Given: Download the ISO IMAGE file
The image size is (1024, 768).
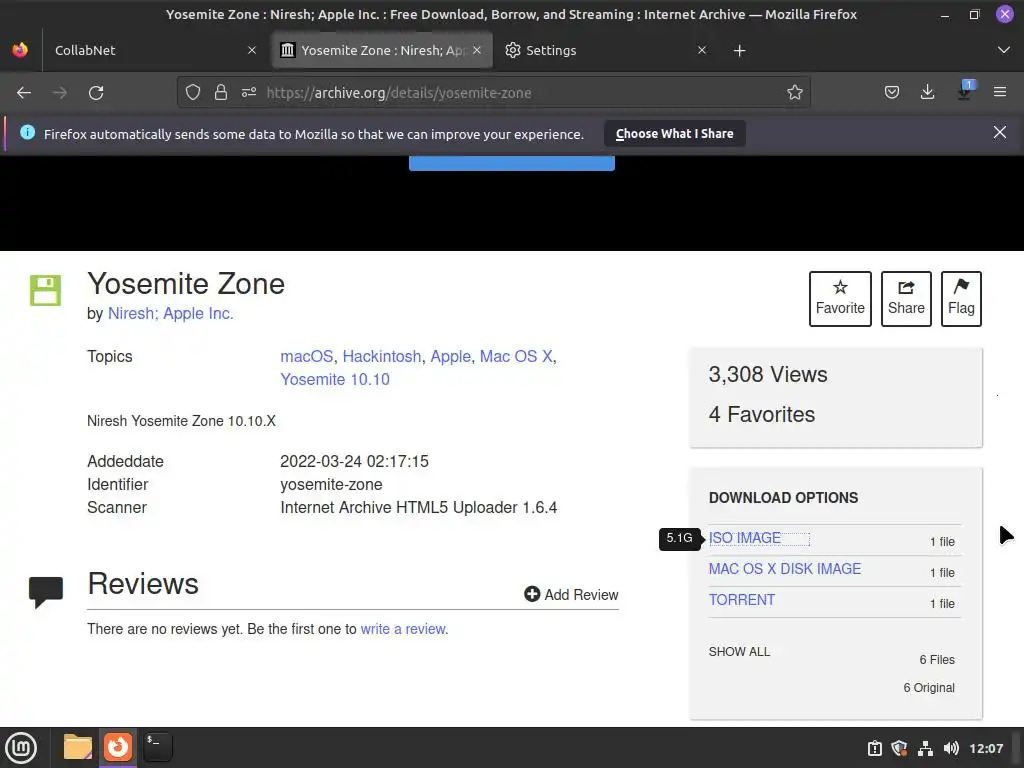Looking at the screenshot, I should click(x=744, y=538).
